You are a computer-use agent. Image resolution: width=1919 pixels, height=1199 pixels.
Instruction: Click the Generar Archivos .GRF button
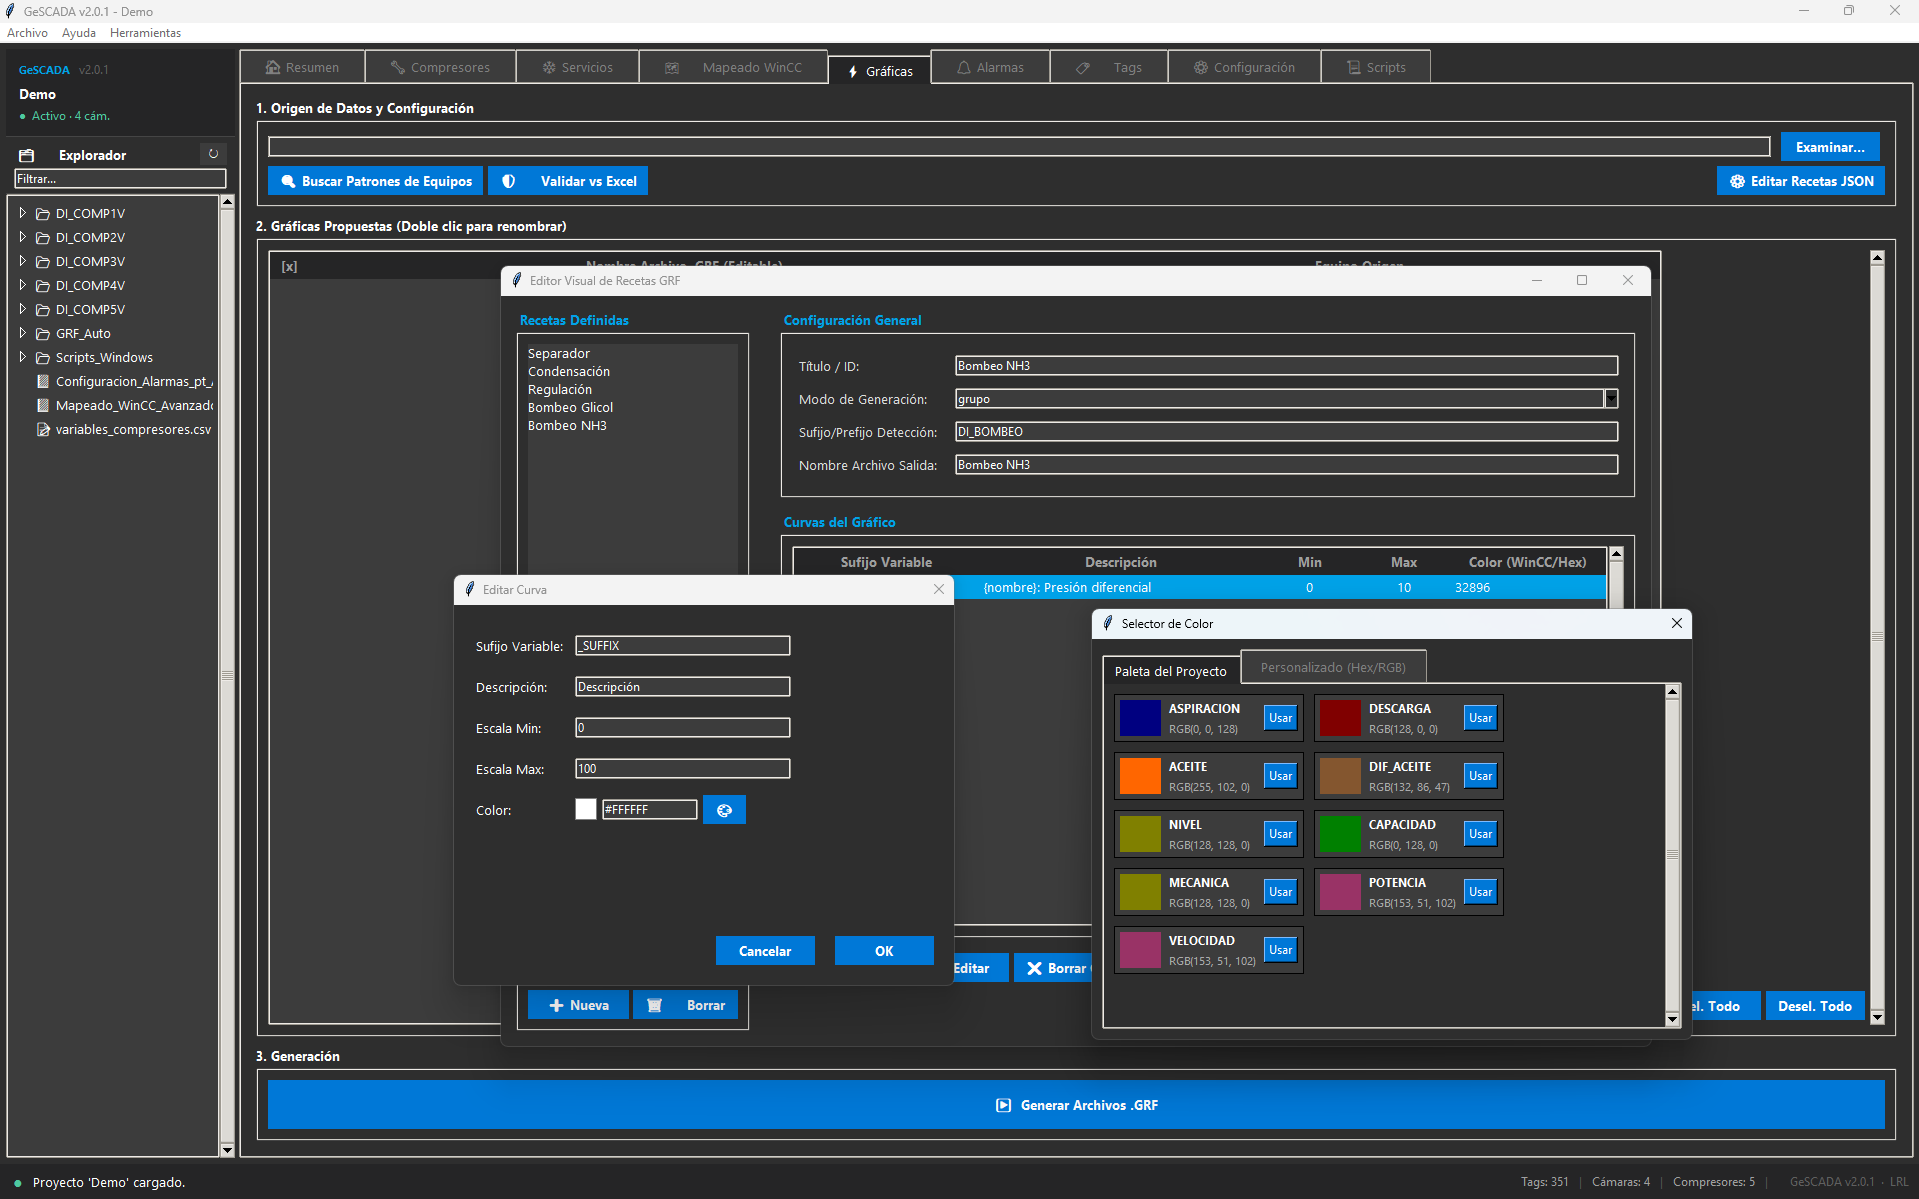1076,1105
